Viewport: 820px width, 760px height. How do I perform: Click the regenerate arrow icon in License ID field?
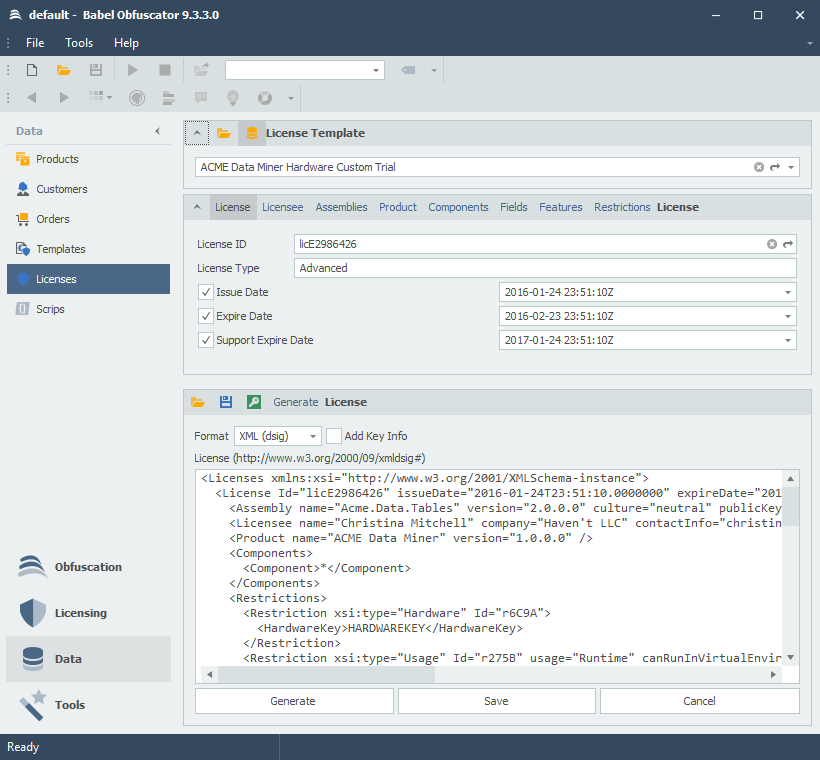(788, 244)
